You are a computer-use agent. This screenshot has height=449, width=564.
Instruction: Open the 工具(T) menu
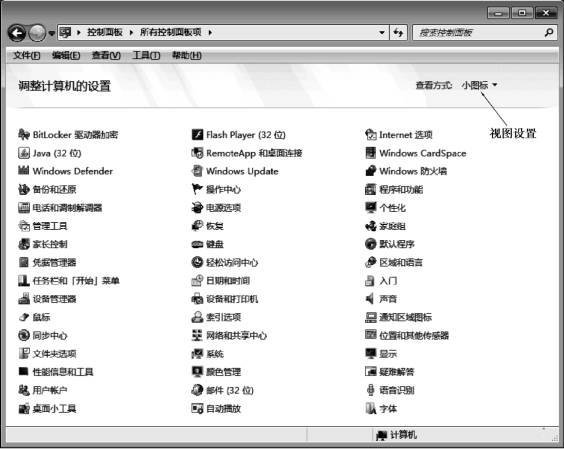coord(146,55)
